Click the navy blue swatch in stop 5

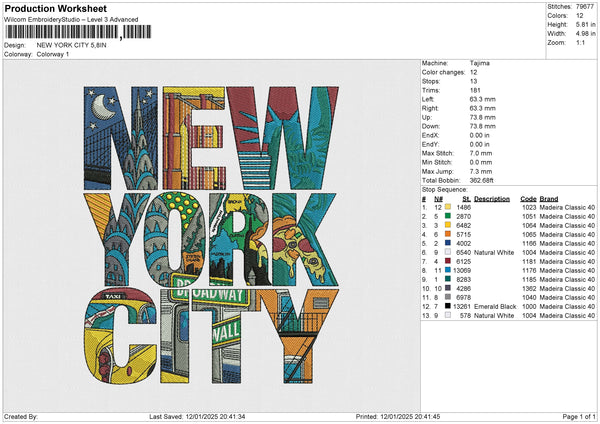(447, 243)
